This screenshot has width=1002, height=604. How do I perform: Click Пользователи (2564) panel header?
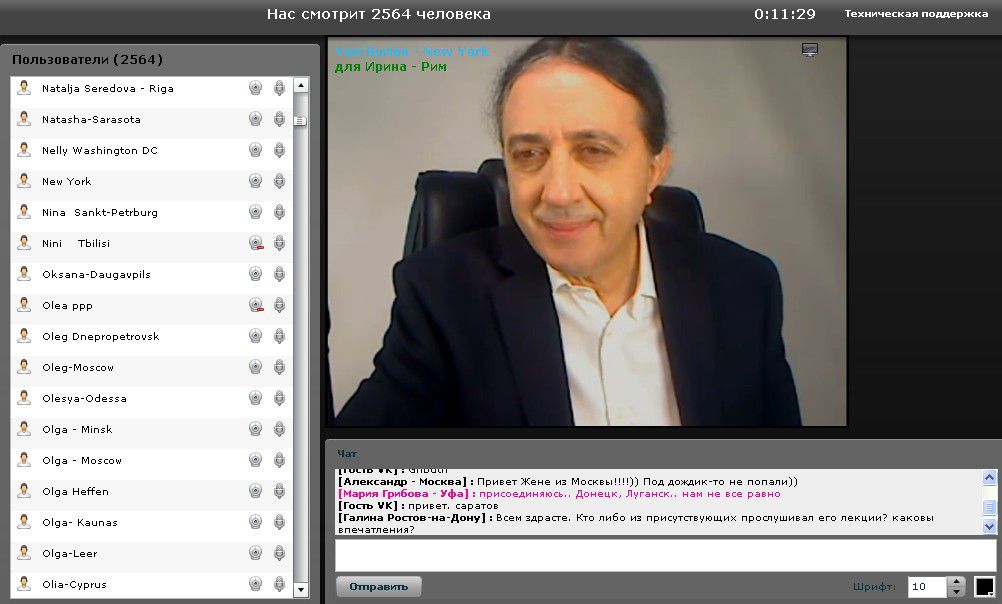click(x=88, y=59)
